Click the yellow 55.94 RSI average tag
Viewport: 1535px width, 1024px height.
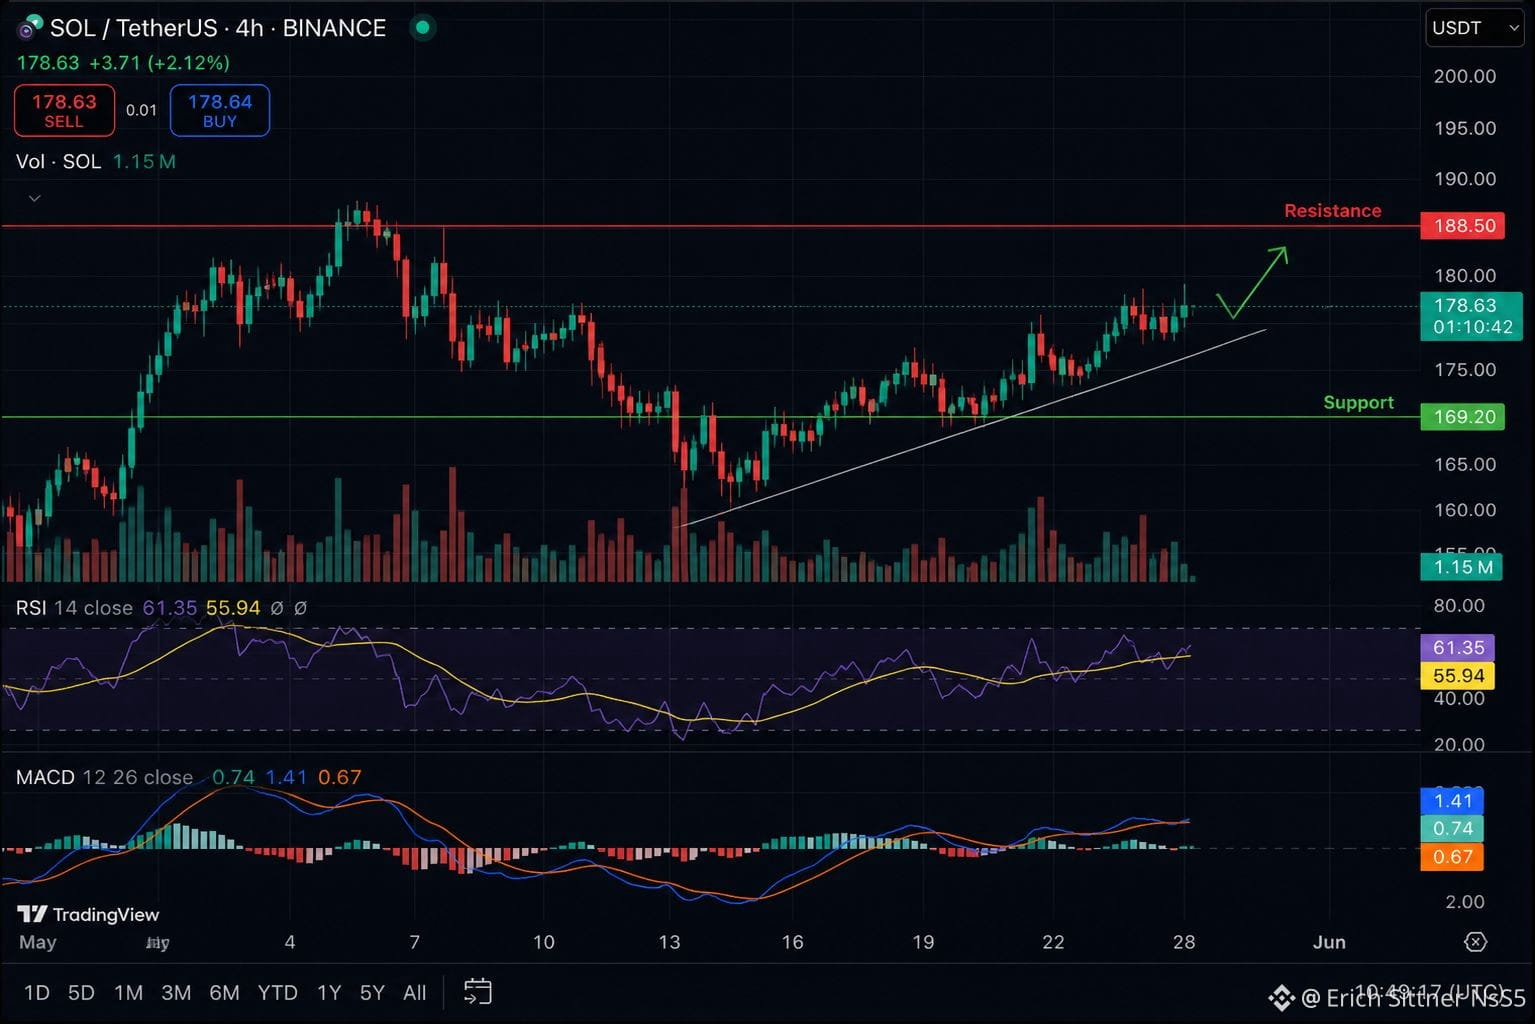(x=1457, y=676)
